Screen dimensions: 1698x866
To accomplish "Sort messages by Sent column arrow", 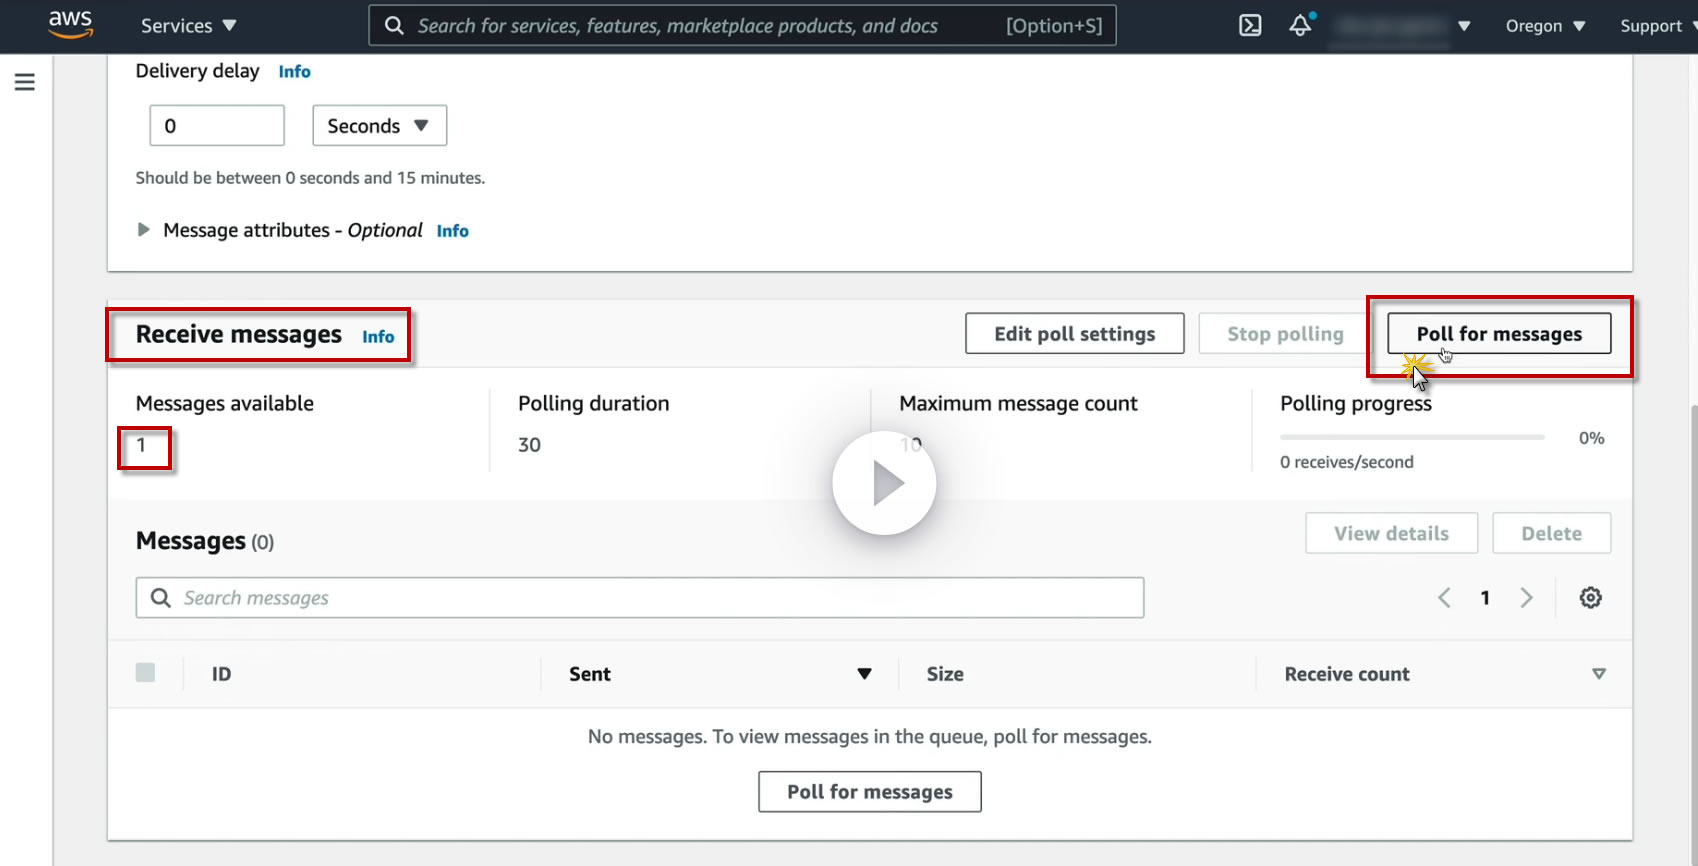I will (x=864, y=674).
